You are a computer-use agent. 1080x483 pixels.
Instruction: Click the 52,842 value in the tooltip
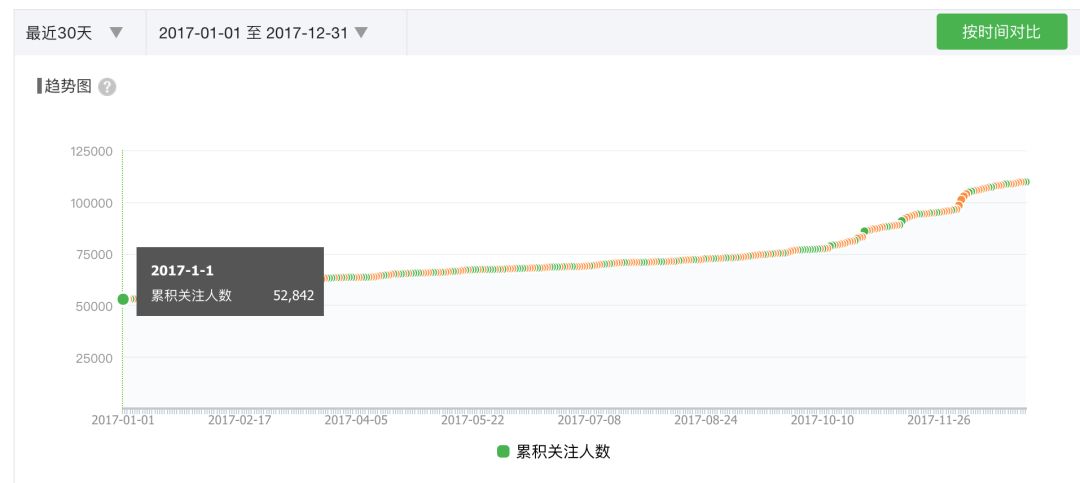(293, 296)
